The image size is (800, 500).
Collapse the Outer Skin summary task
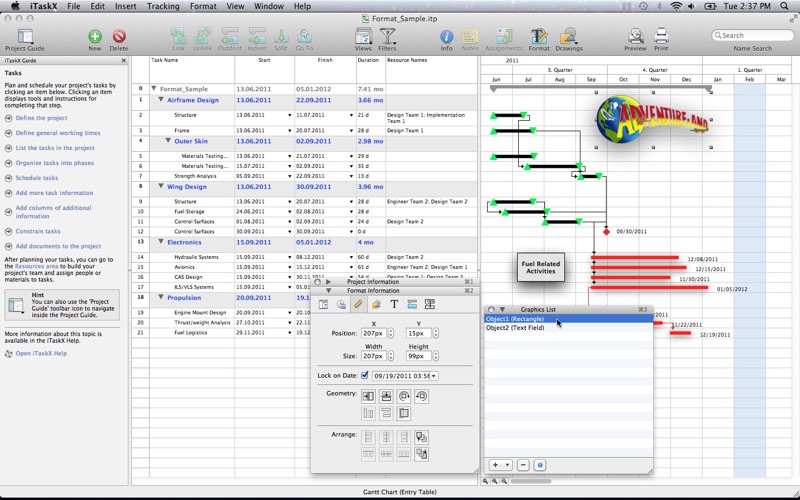click(x=168, y=141)
